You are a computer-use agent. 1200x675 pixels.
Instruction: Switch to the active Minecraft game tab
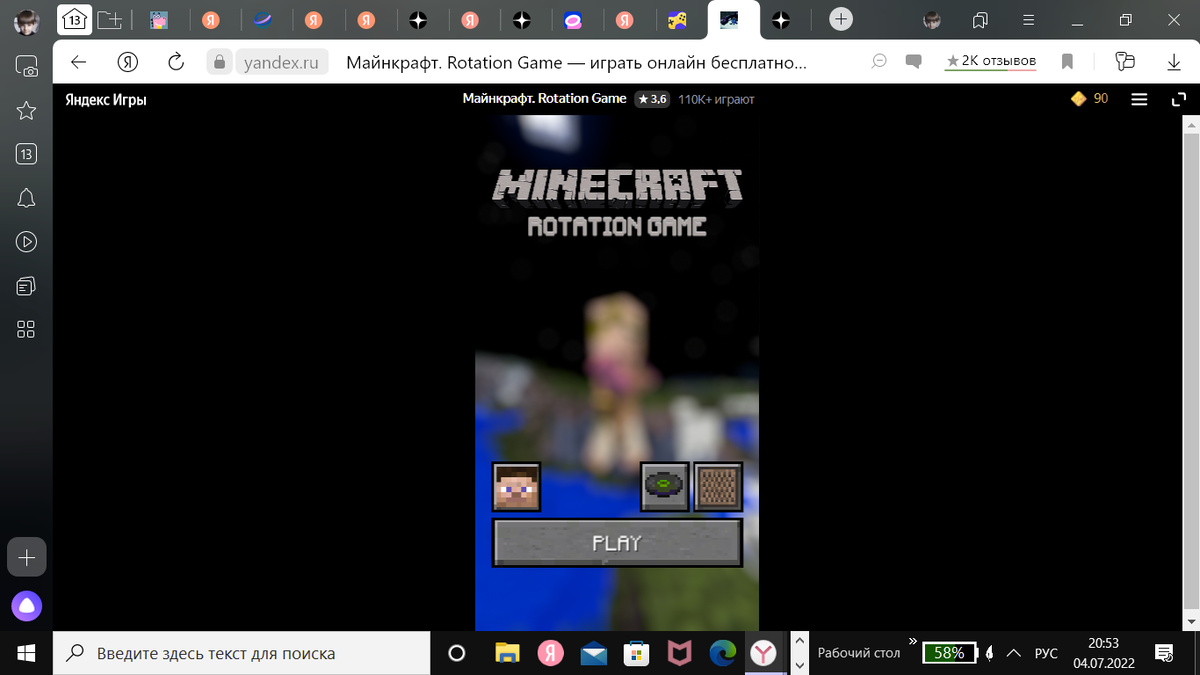(x=730, y=19)
